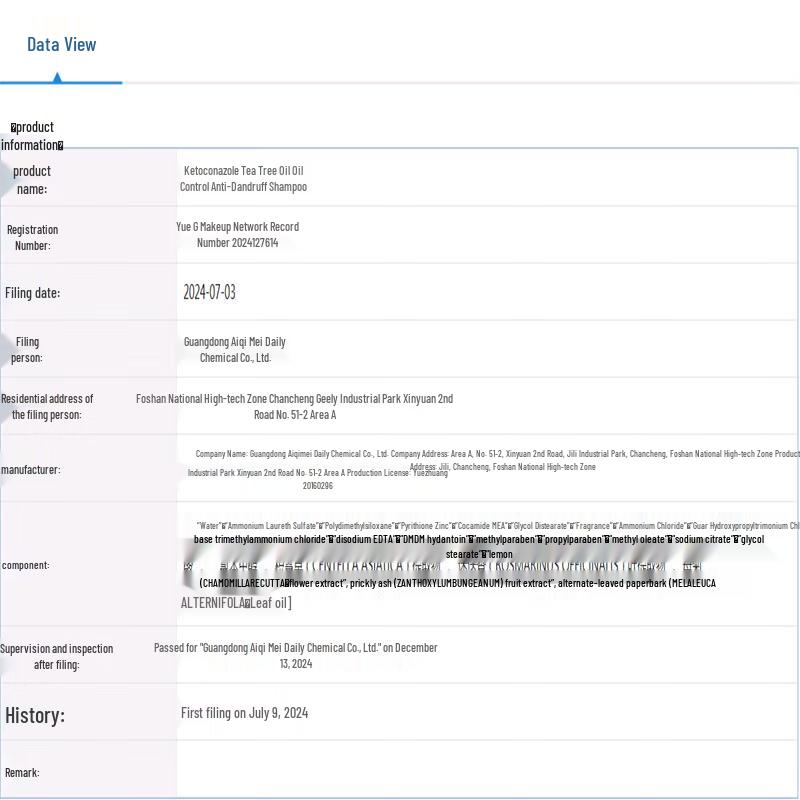Click the First filing on July 9, 2024 entry
Screen dimensions: 800x800
(x=244, y=713)
